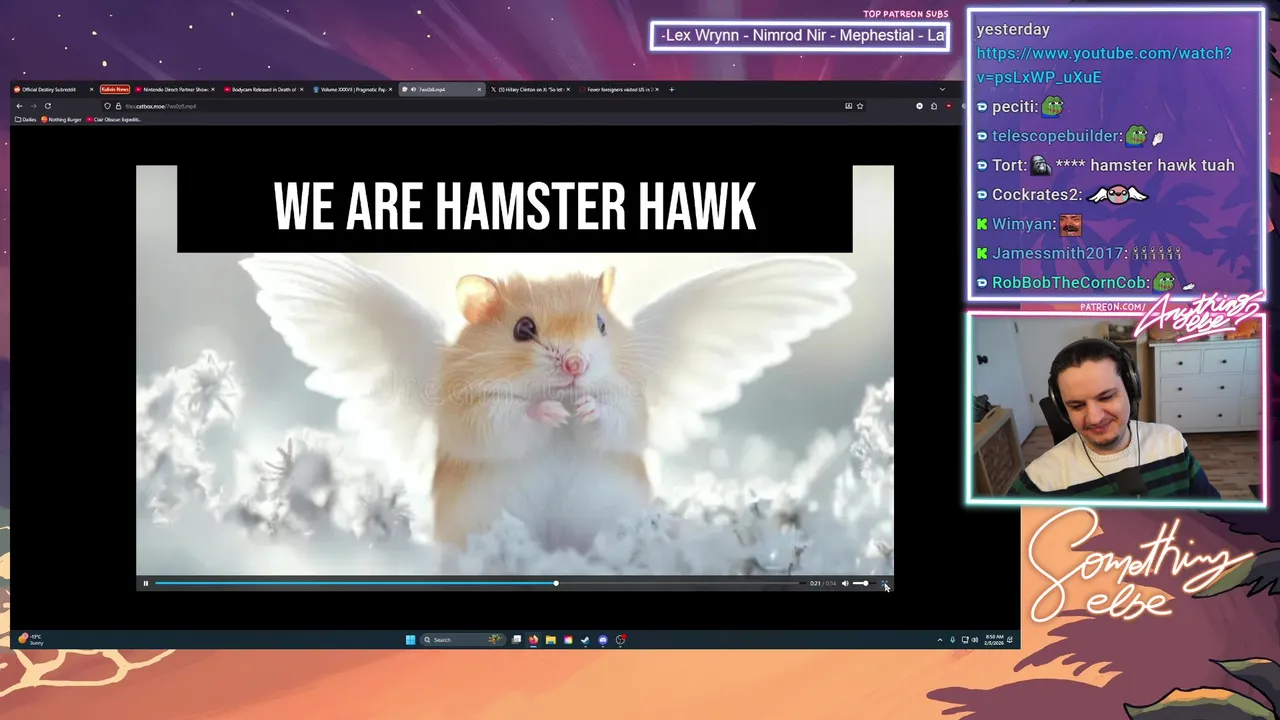Open Windows Start menu
1280x720 pixels.
(x=410, y=640)
